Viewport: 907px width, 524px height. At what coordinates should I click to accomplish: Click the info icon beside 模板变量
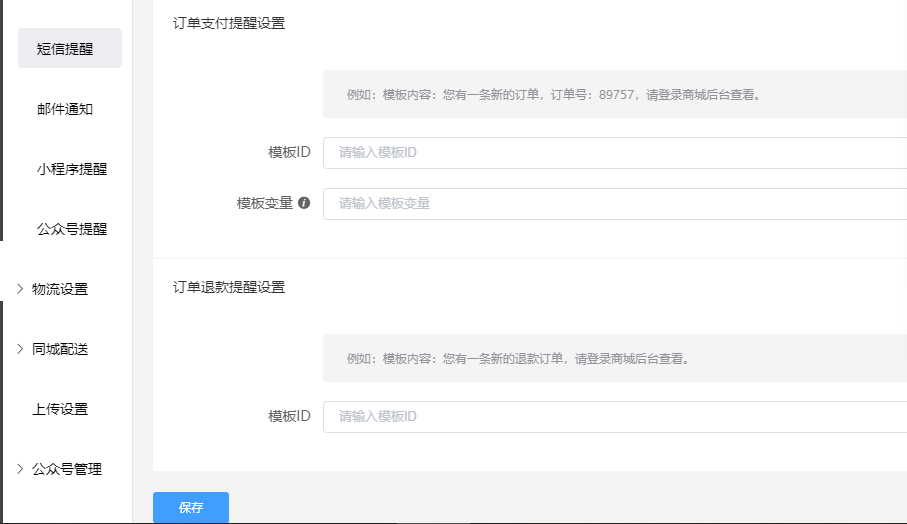(304, 203)
